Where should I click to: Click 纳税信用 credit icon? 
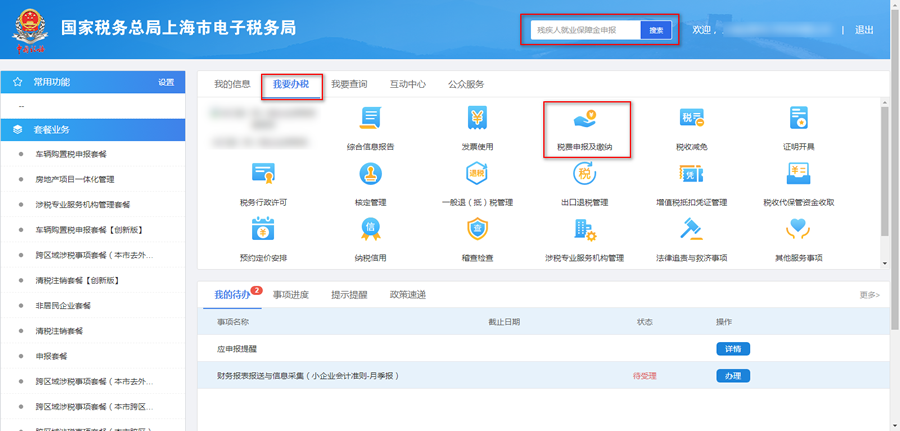click(370, 232)
